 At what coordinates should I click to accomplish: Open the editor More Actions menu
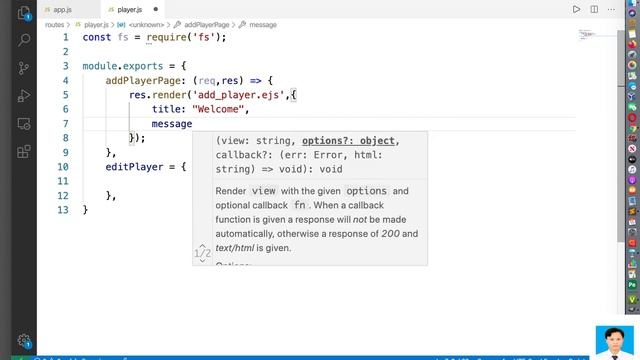(x=611, y=9)
